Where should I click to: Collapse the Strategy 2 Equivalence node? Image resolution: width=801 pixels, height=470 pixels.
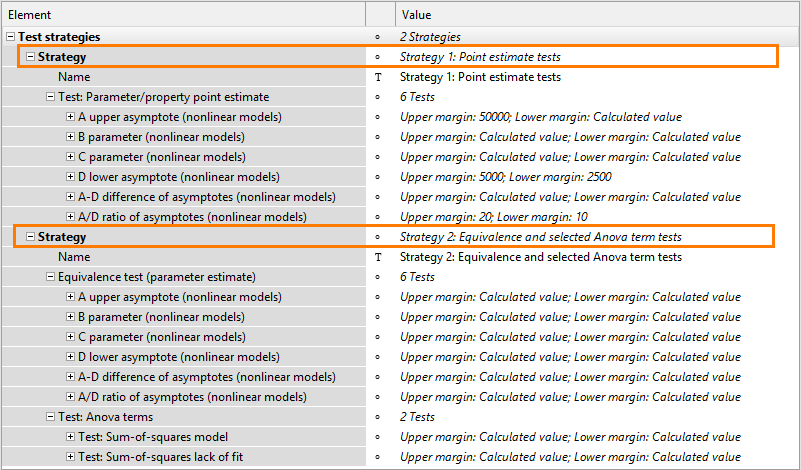(30, 237)
